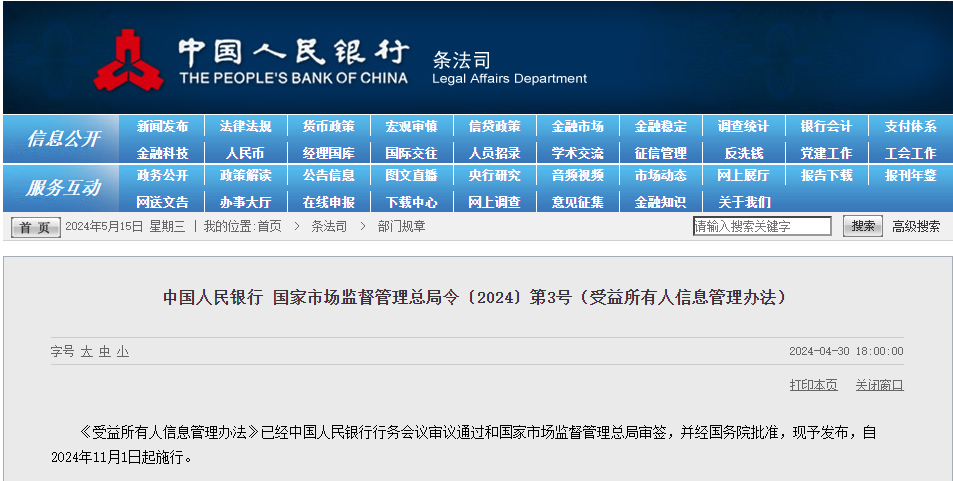
Task: Open 法律法规 menu item
Action: (x=246, y=126)
